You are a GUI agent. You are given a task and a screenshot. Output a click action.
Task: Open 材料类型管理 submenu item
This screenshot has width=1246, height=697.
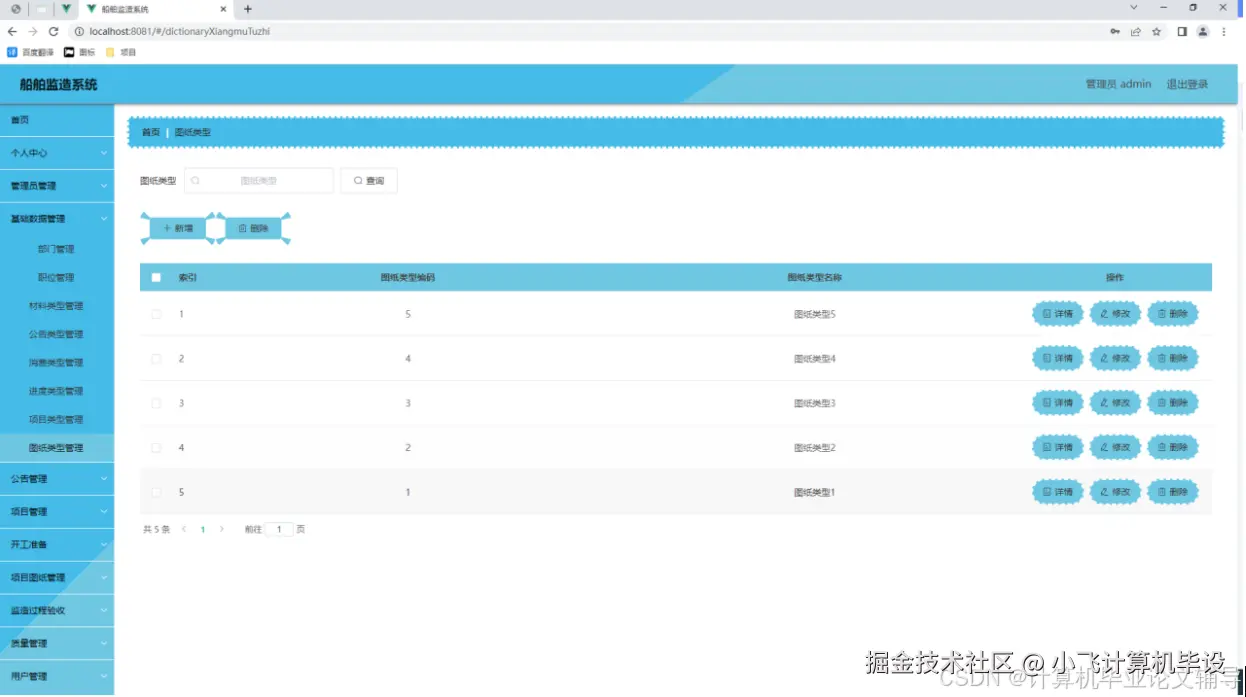pos(57,306)
